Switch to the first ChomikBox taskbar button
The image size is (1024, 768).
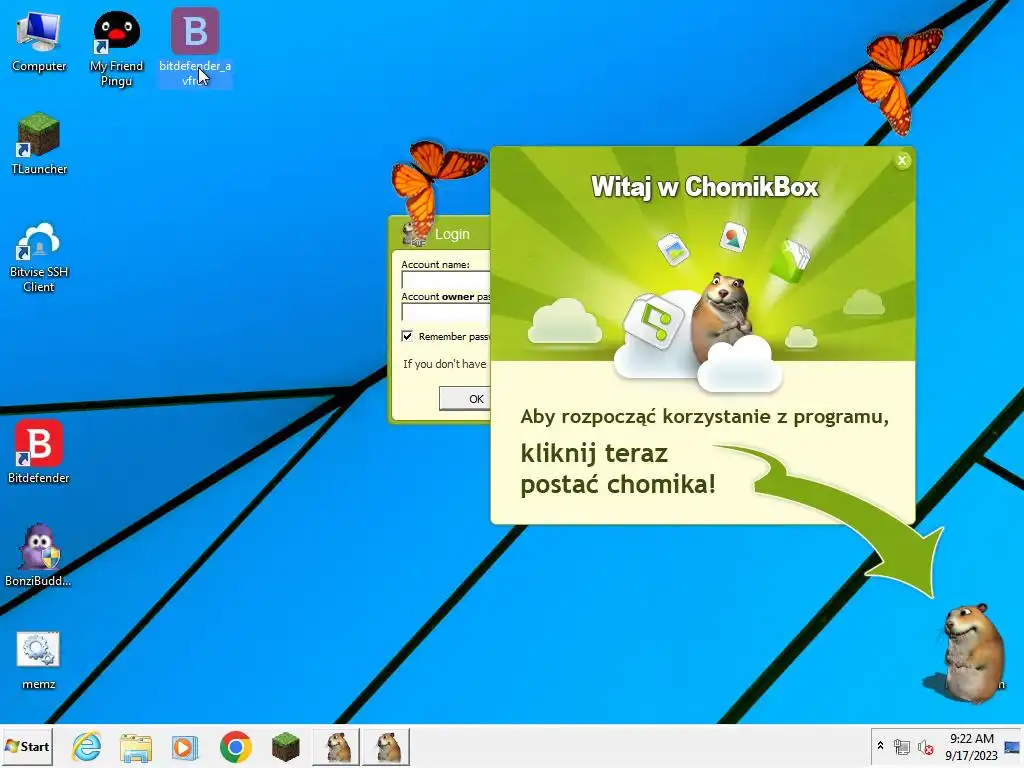[337, 747]
